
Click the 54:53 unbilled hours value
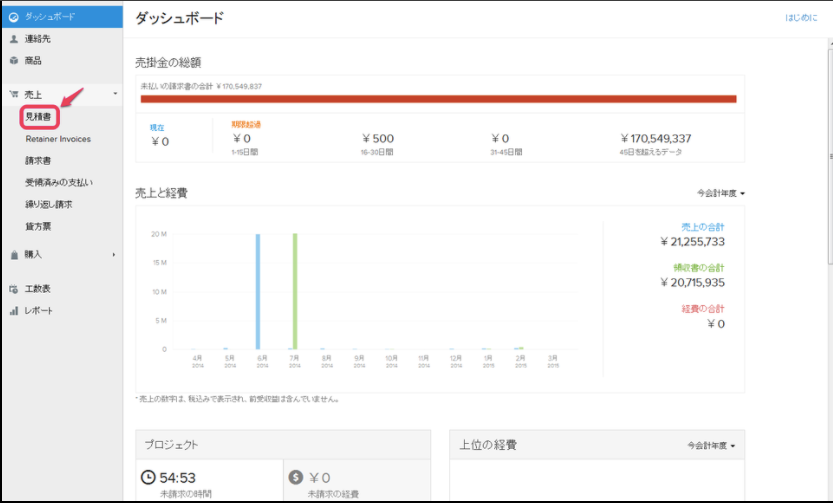[177, 478]
